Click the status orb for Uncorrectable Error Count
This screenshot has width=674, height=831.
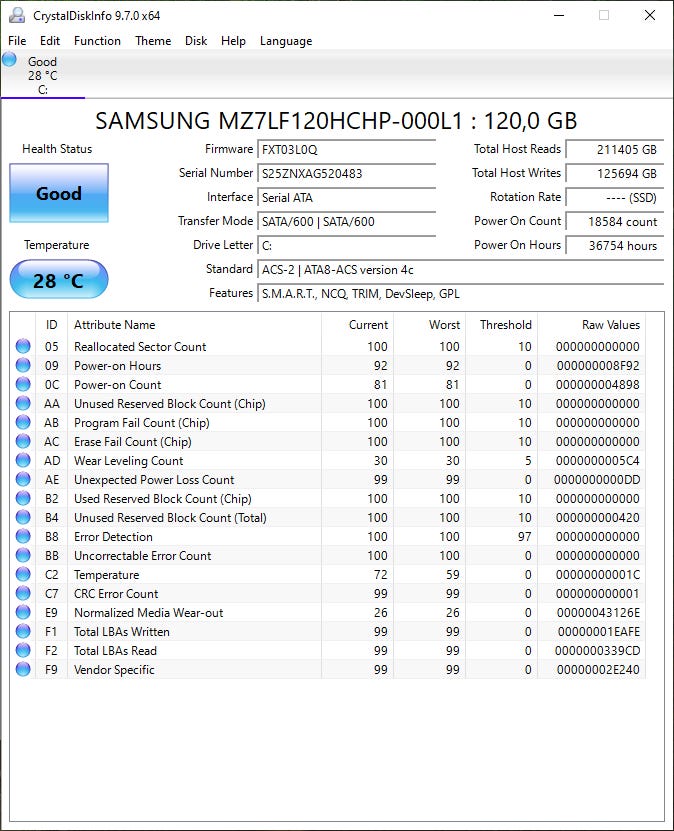(x=23, y=556)
